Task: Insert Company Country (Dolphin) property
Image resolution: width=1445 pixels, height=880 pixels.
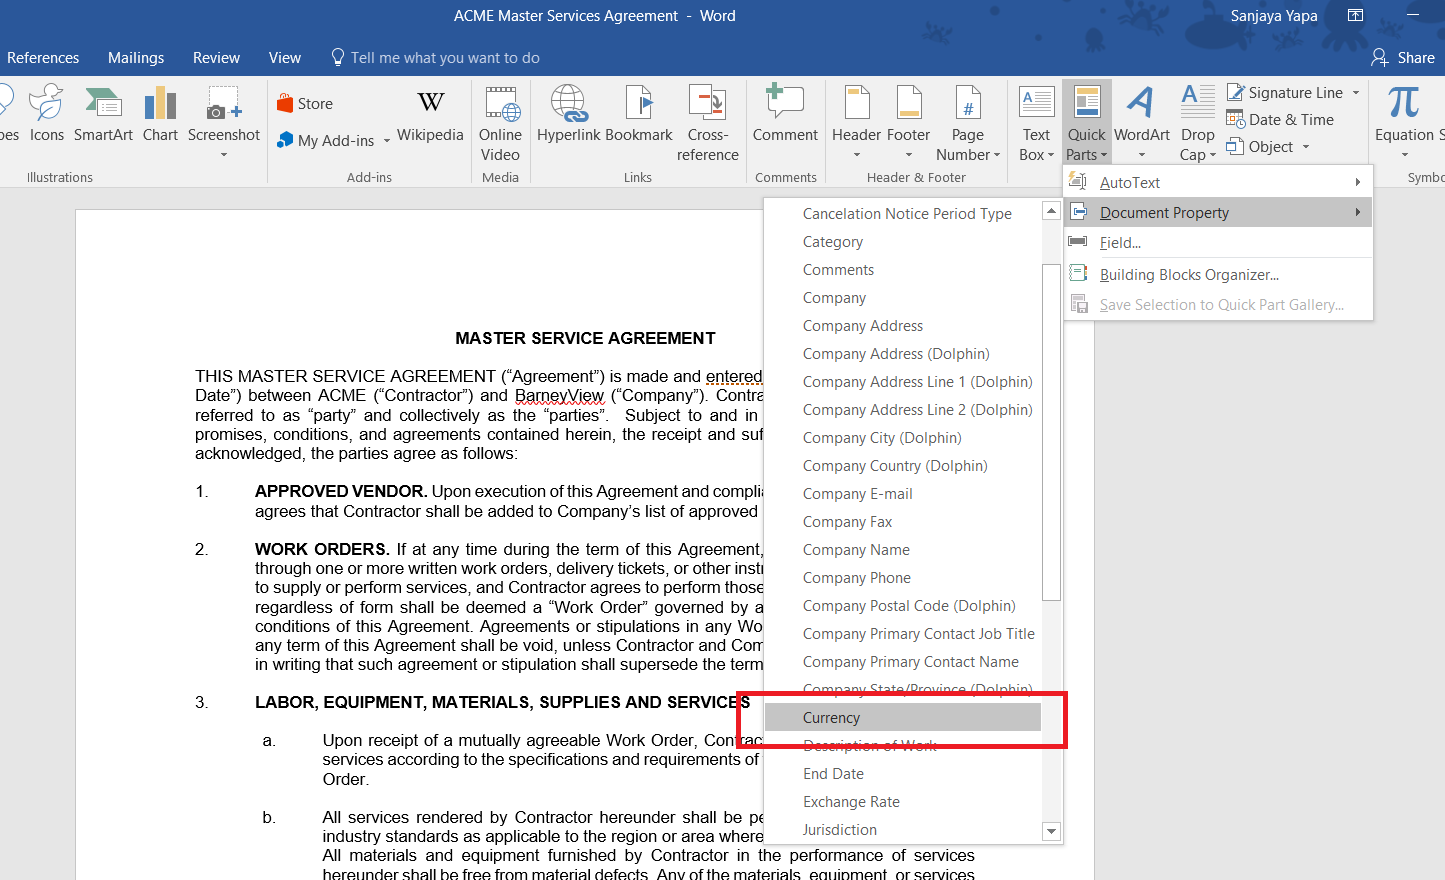Action: 903,466
